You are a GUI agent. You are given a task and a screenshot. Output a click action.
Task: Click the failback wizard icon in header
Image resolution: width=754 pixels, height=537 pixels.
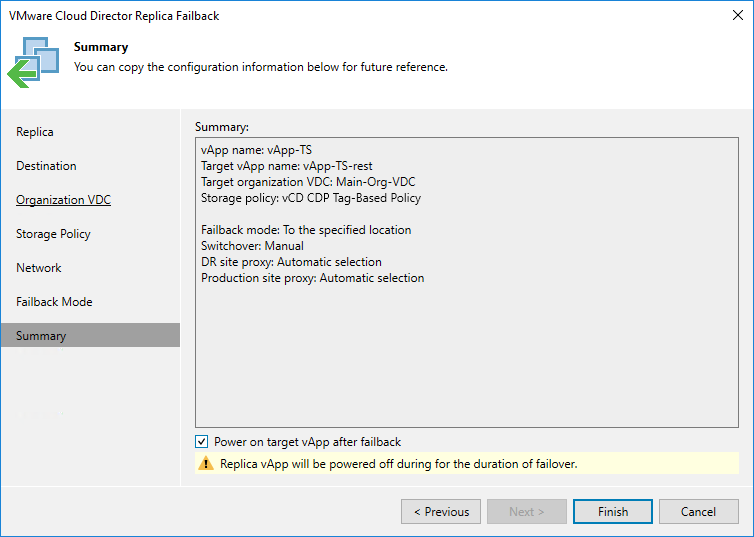[x=33, y=62]
